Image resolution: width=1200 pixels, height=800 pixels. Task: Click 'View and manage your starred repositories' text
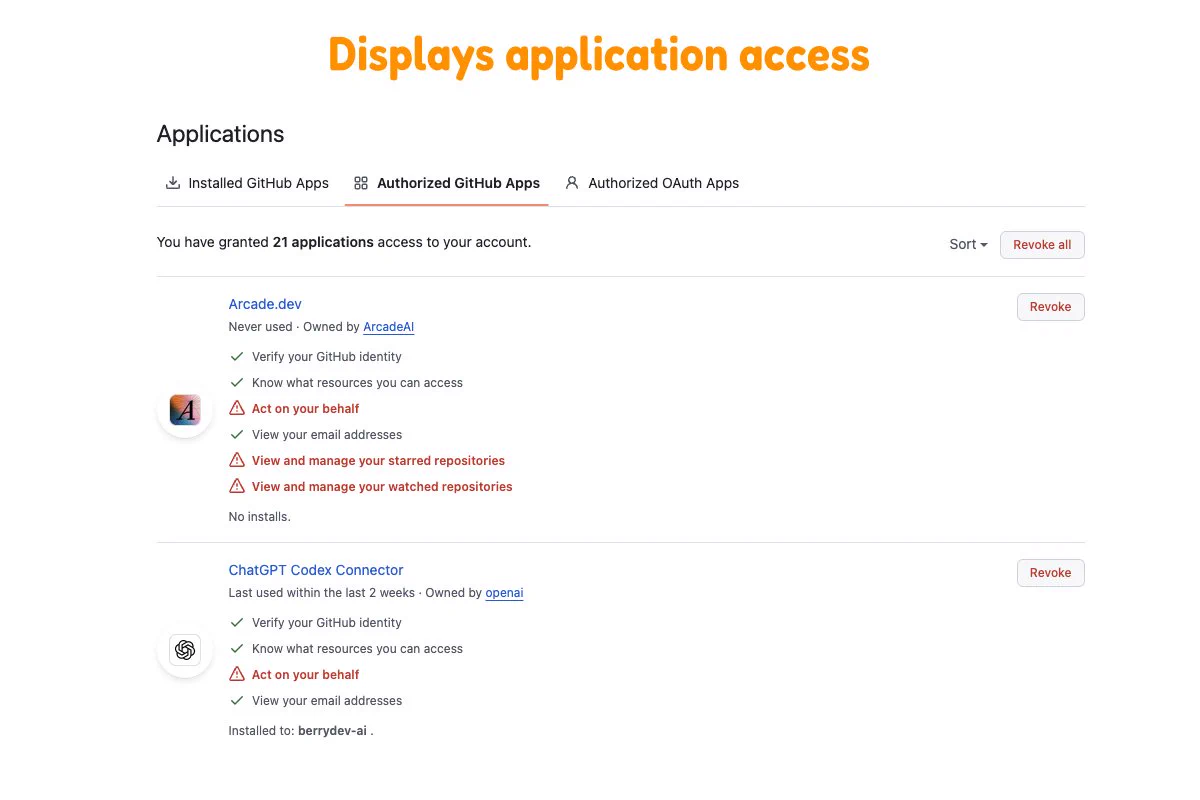(378, 461)
